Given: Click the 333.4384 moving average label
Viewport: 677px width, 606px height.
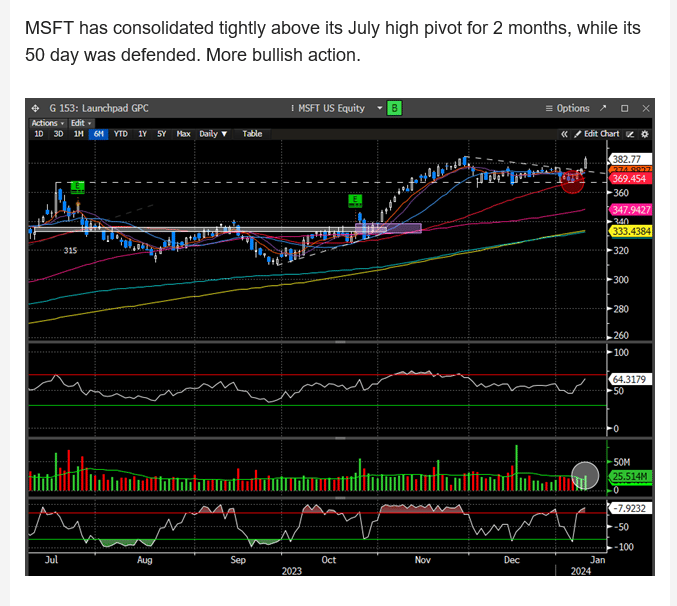Looking at the screenshot, I should pyautogui.click(x=630, y=231).
